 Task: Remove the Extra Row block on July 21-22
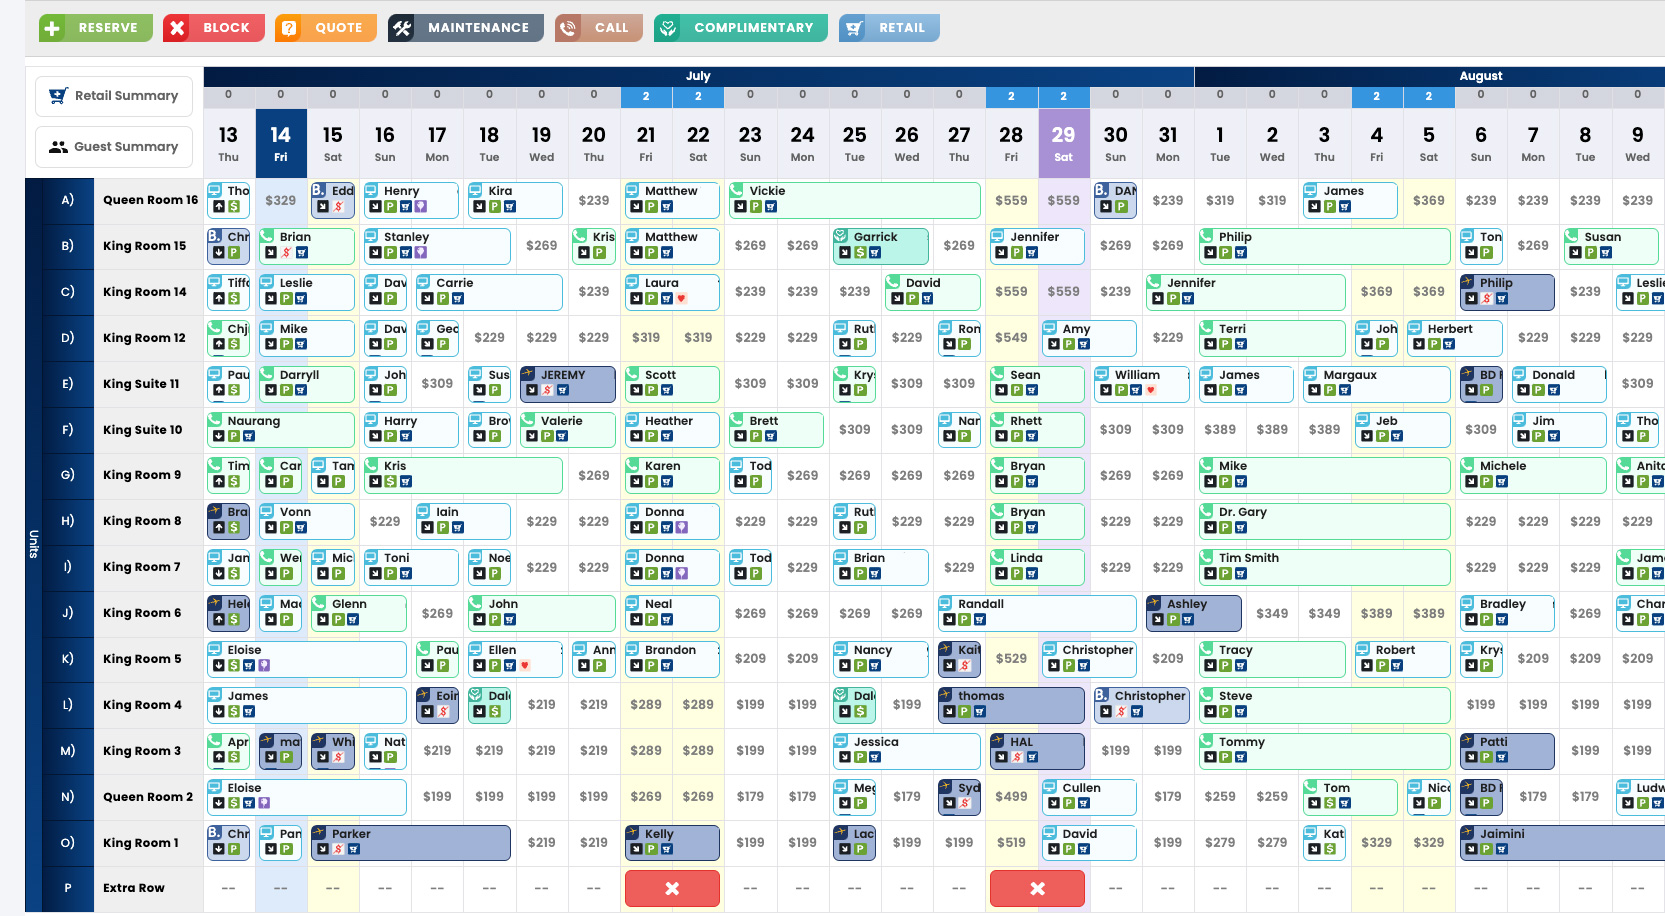[x=672, y=889]
